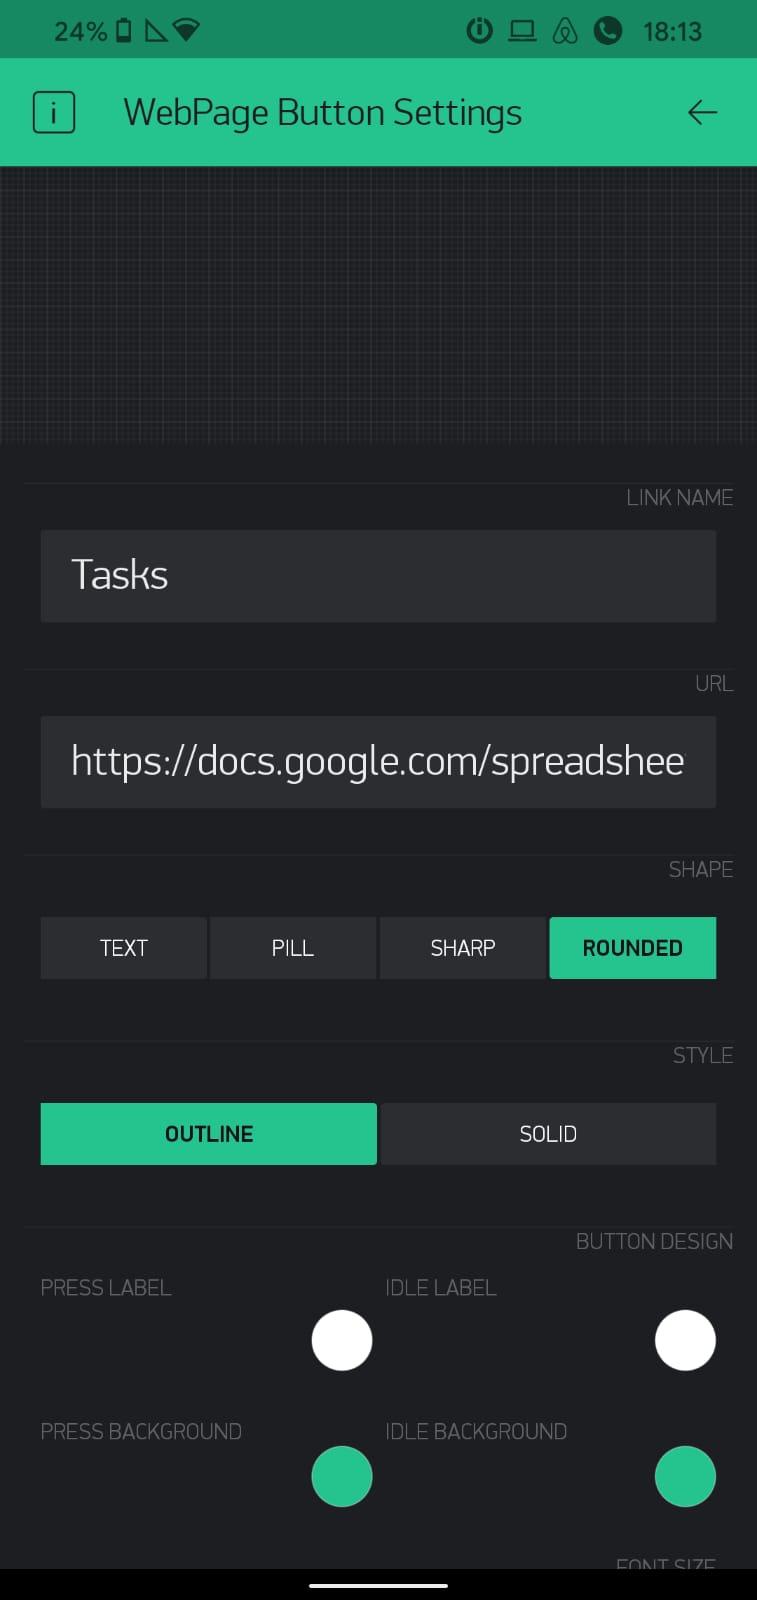Edit the Tasks link name field
Viewport: 757px width, 1600px height.
click(x=378, y=575)
